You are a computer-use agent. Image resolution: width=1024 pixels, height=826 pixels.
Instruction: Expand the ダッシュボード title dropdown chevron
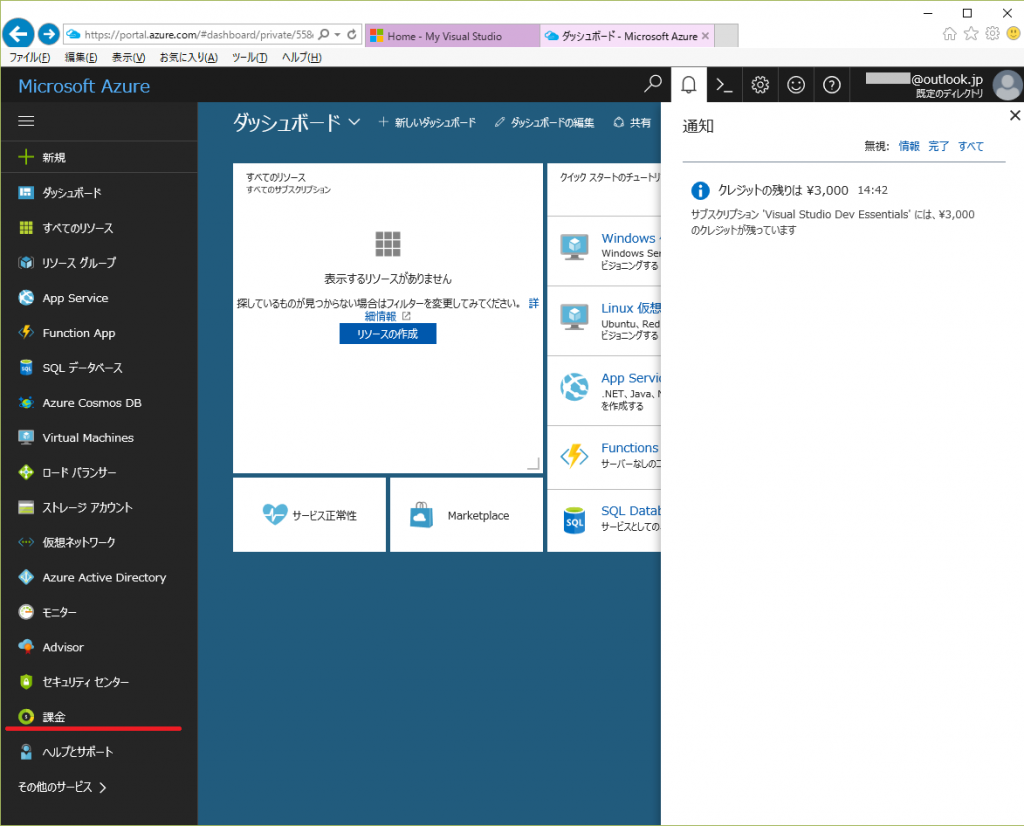click(354, 122)
